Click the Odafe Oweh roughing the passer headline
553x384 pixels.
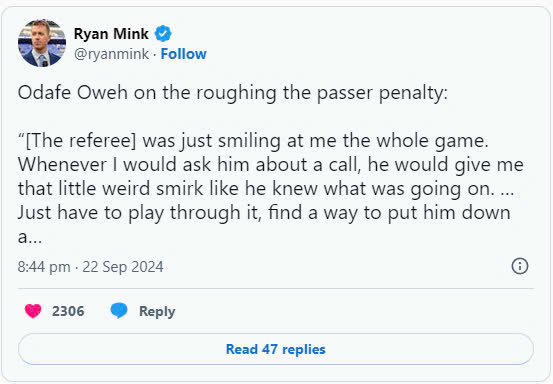(x=233, y=93)
